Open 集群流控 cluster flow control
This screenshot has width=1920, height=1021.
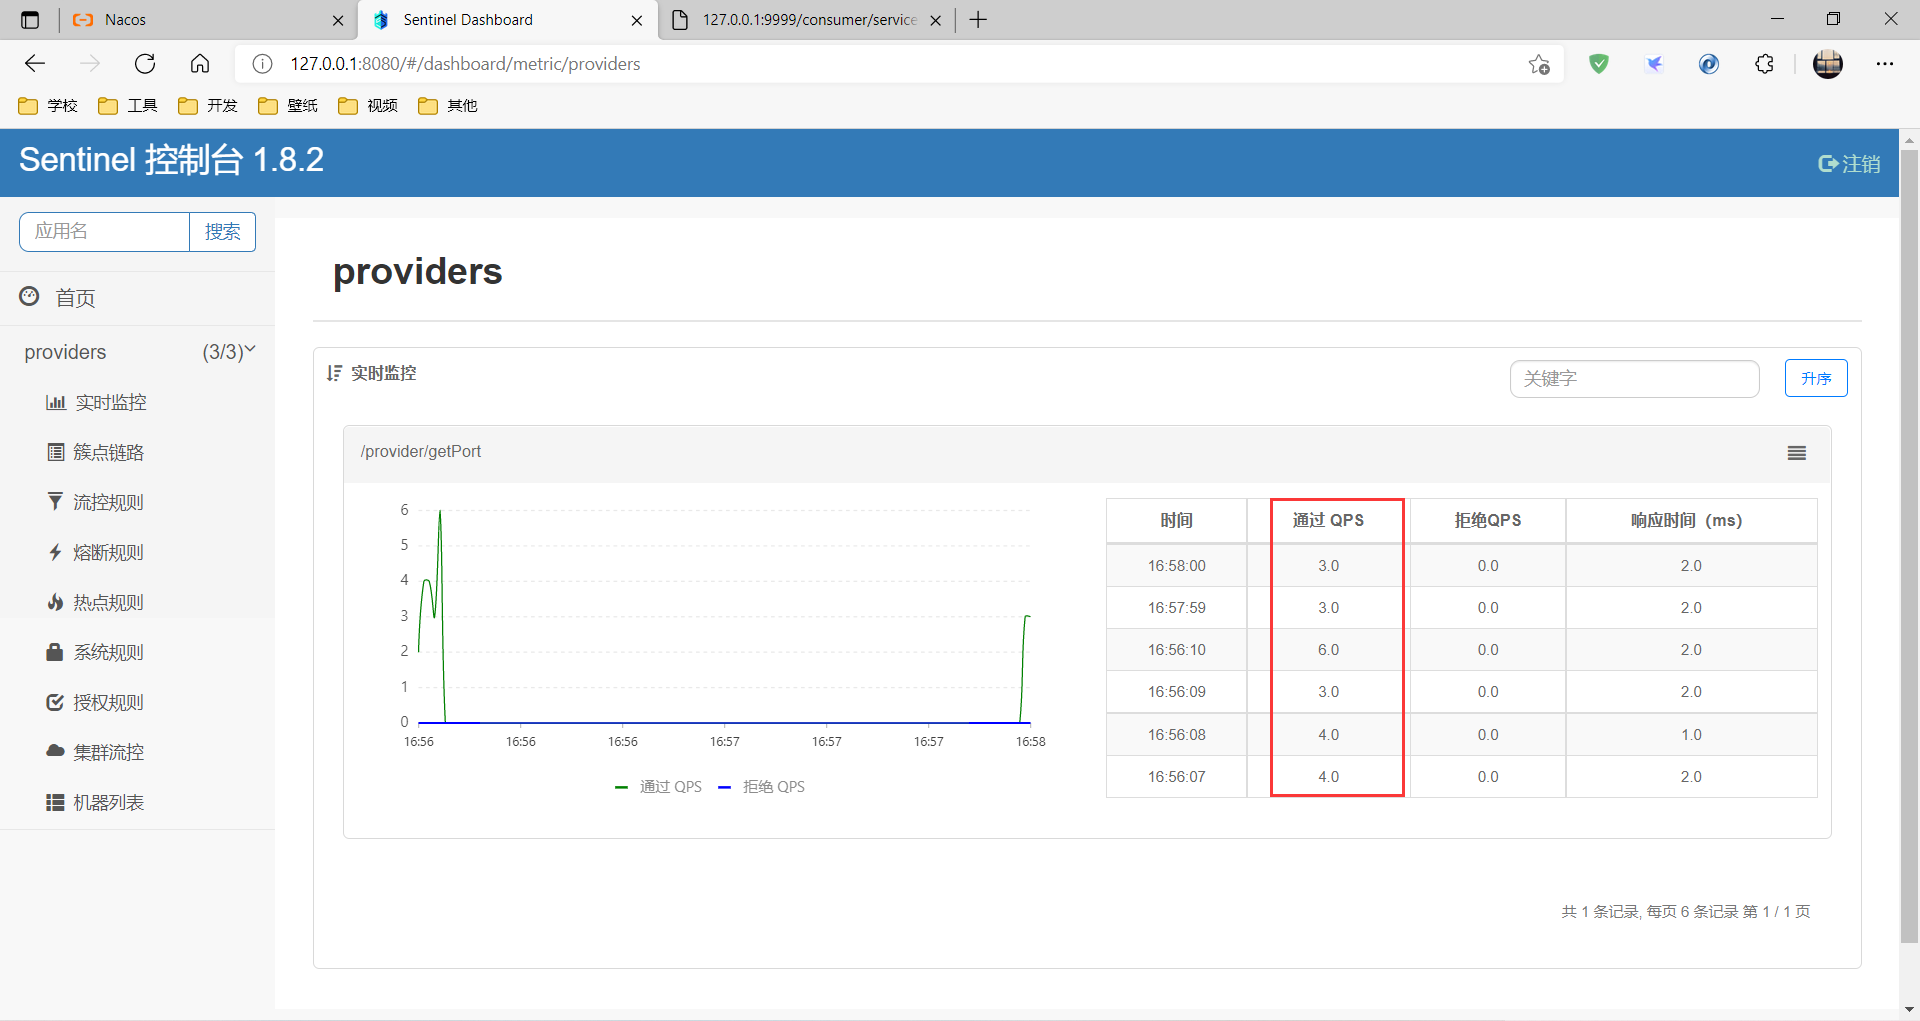tap(97, 752)
